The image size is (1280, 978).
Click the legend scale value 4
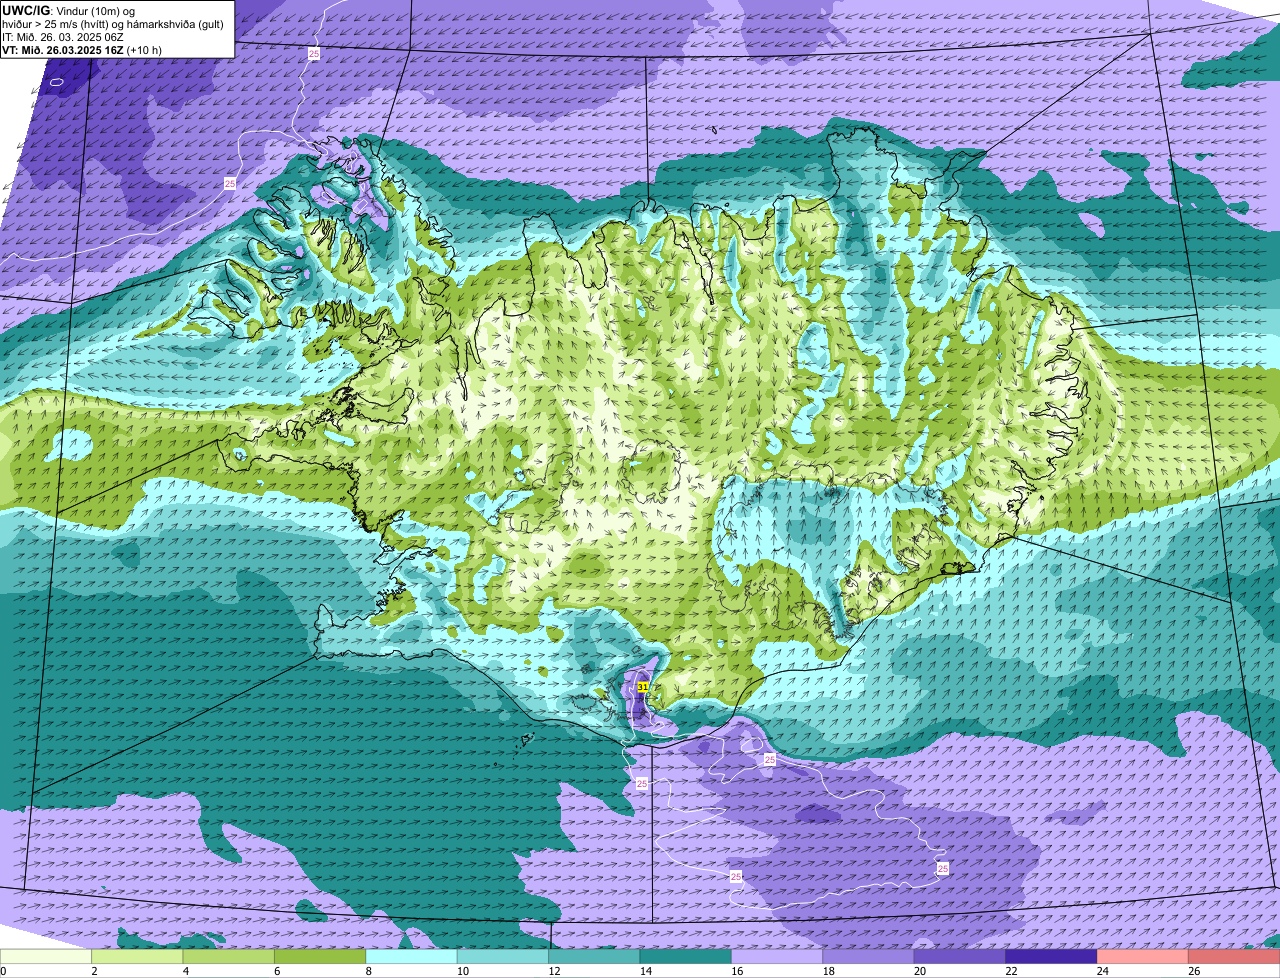click(x=185, y=970)
